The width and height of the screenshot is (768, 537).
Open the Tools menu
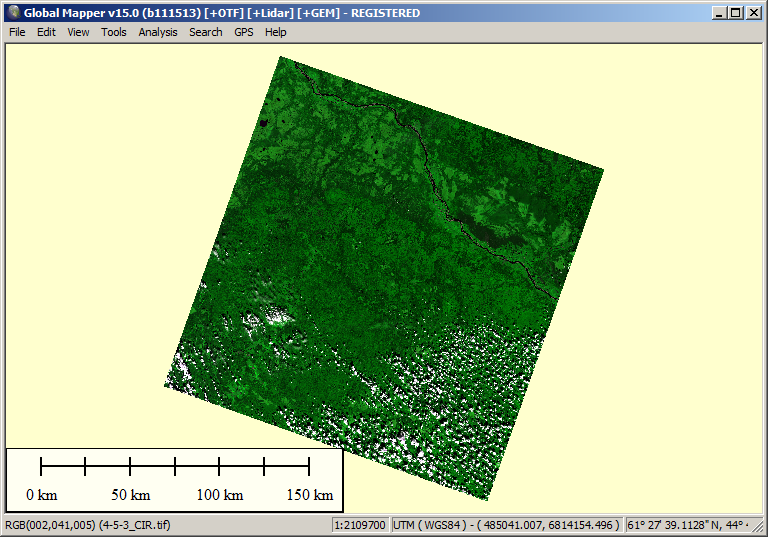[114, 32]
